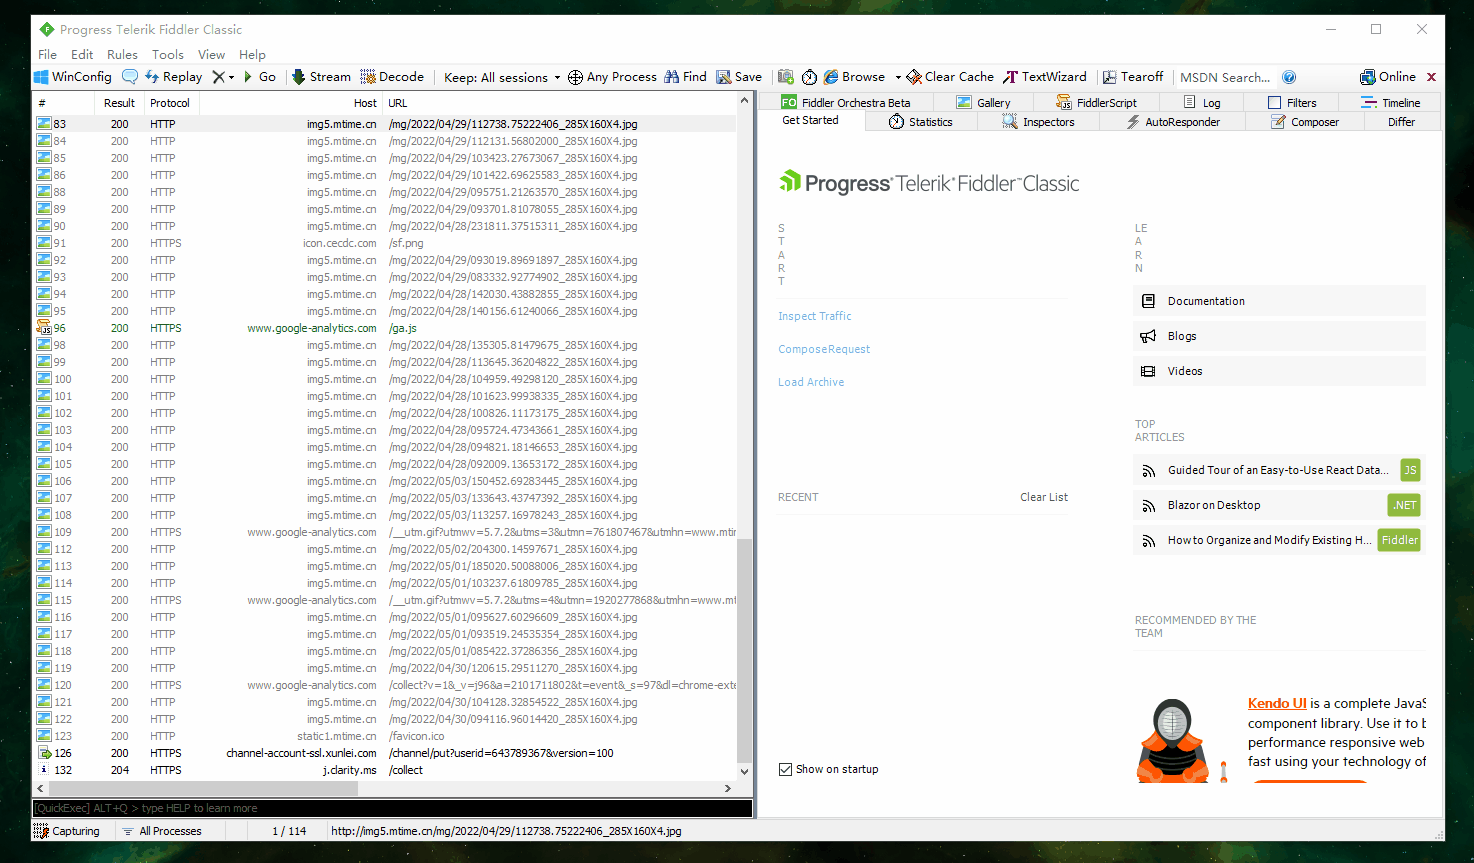
Task: Open the Browse dropdown arrow
Action: [x=898, y=77]
